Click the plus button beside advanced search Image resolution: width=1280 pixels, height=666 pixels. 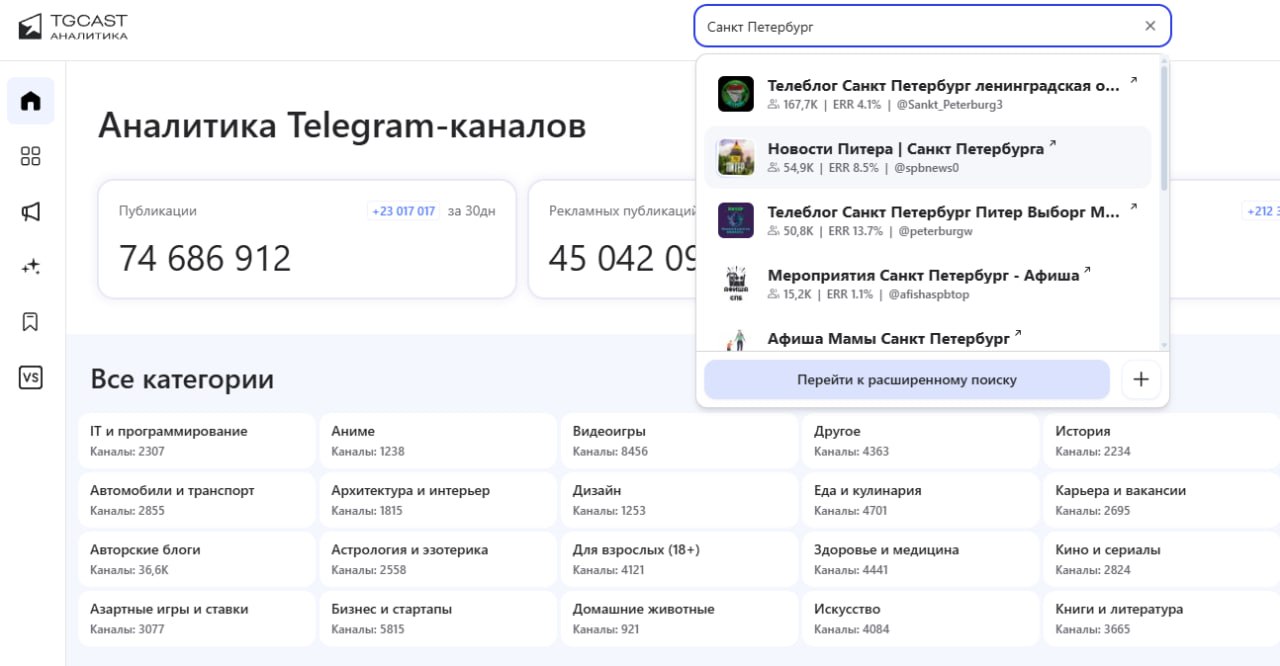[1141, 380]
